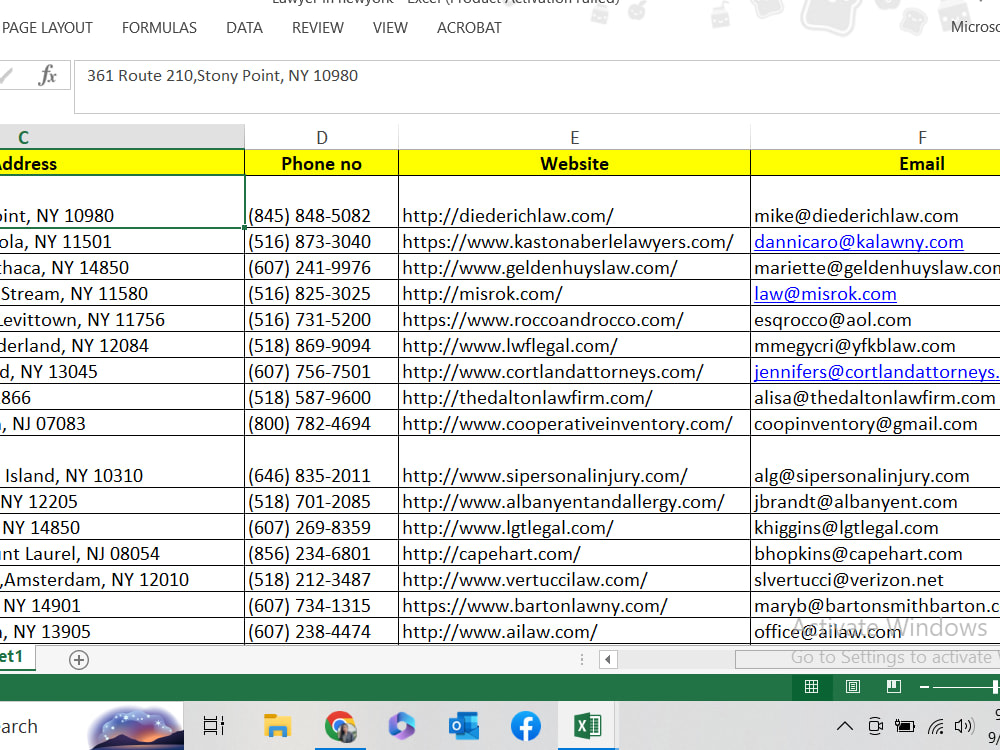Click the battery tray icon
The height and width of the screenshot is (750, 1000).
click(904, 726)
